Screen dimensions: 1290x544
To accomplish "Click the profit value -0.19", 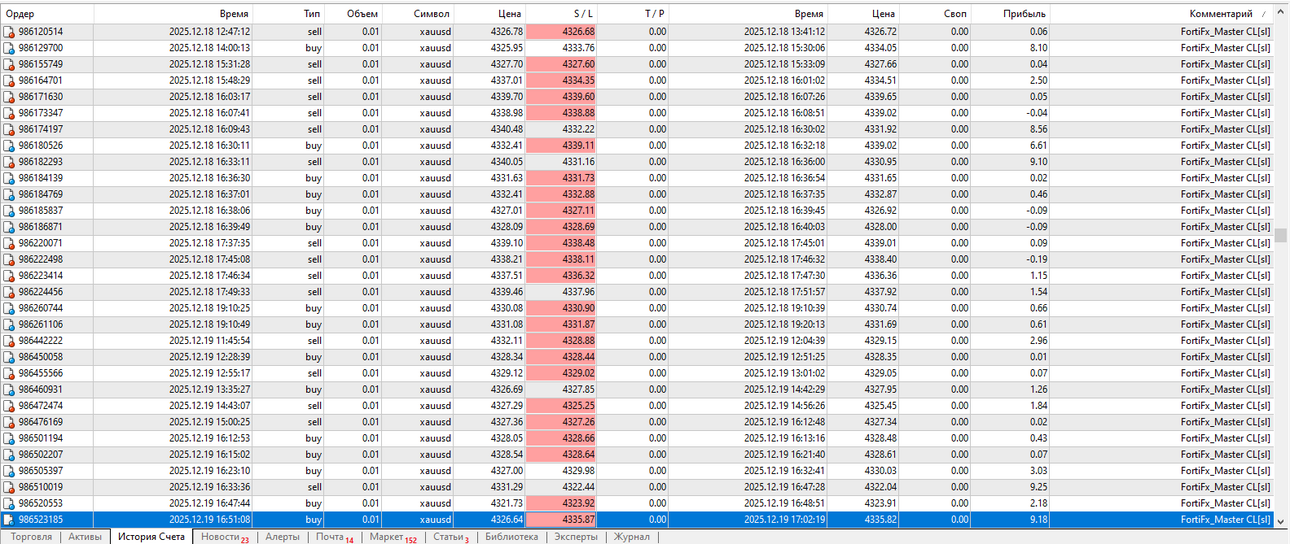I will (1035, 259).
